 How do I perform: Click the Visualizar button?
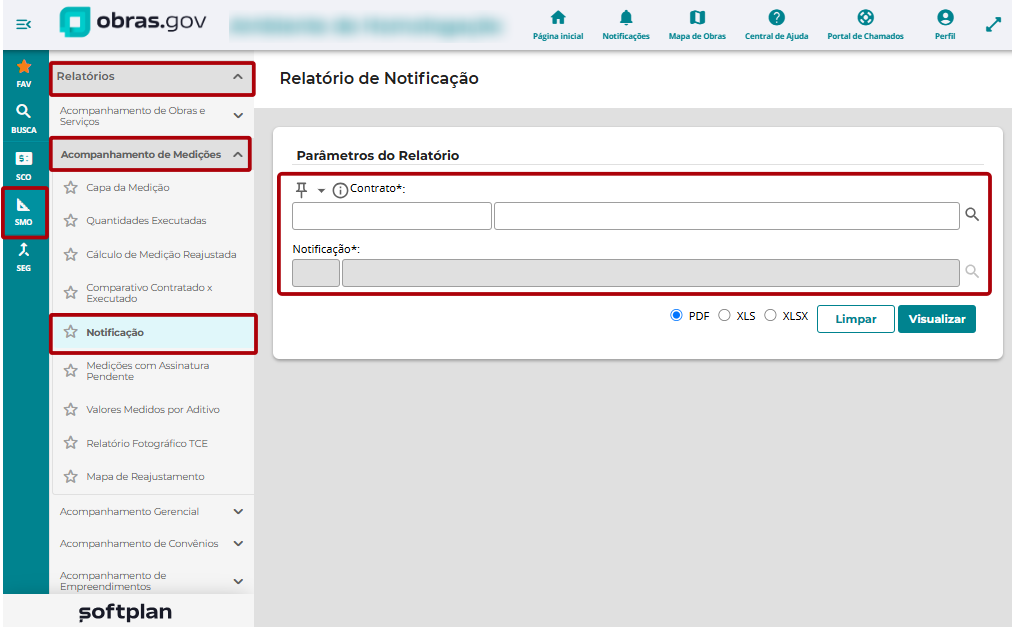(937, 319)
